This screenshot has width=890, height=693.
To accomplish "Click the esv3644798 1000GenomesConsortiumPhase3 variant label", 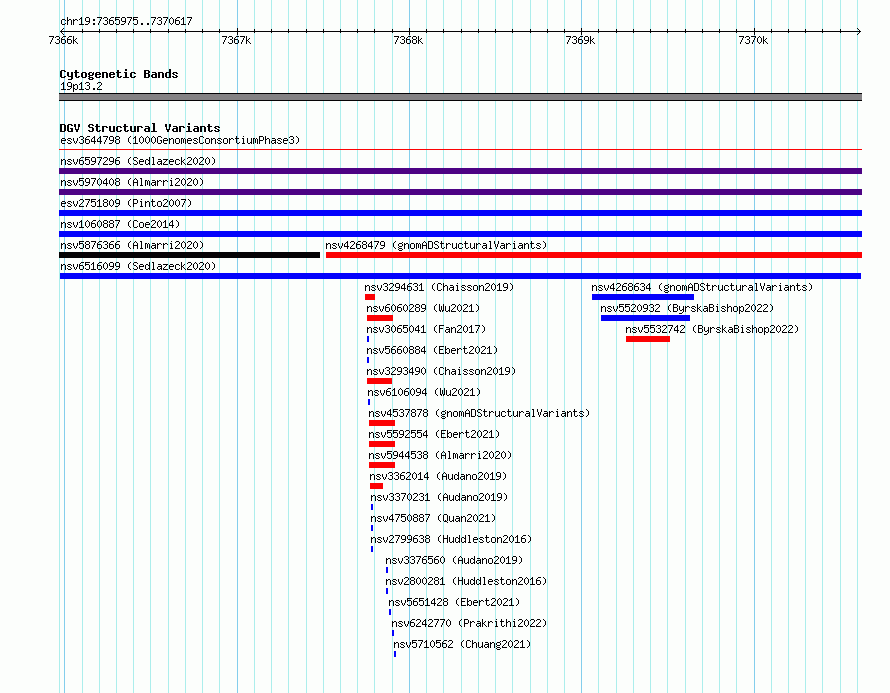I will click(x=180, y=140).
